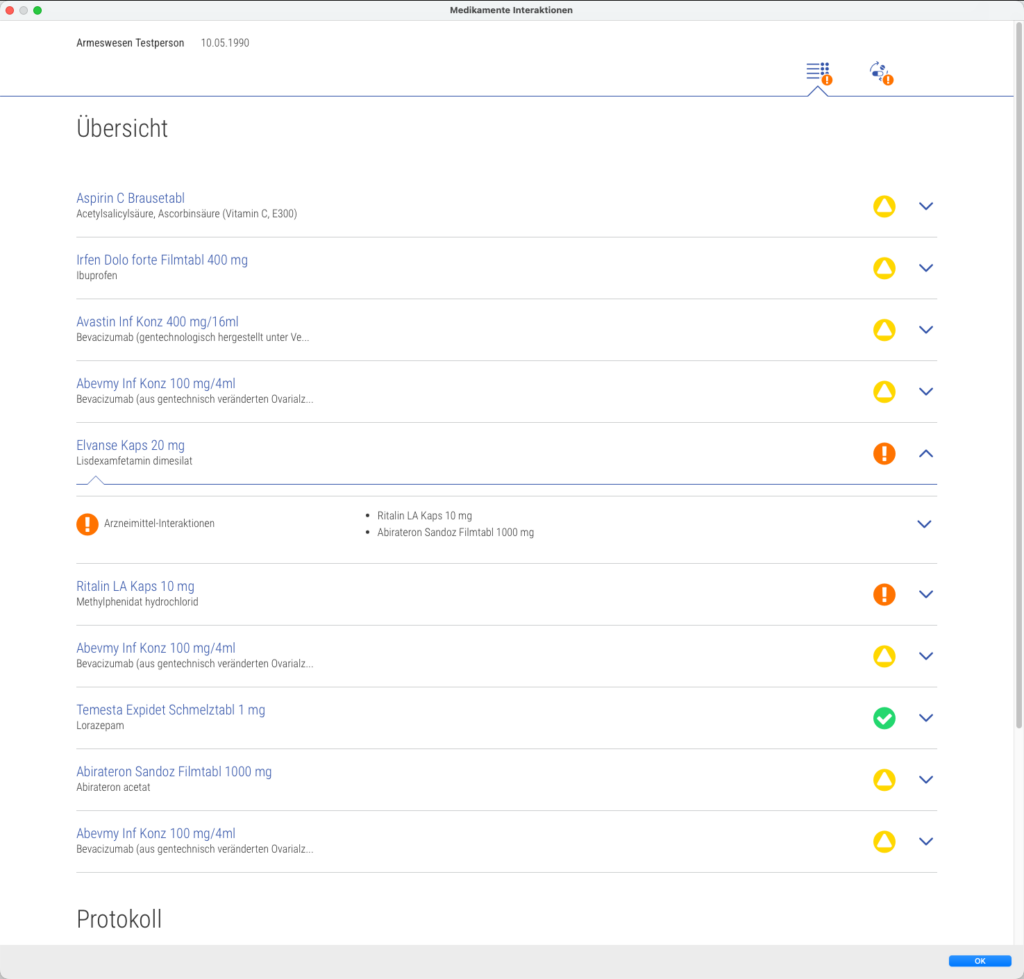
Task: Click the ingredient text Ibuprofen
Action: click(x=97, y=276)
